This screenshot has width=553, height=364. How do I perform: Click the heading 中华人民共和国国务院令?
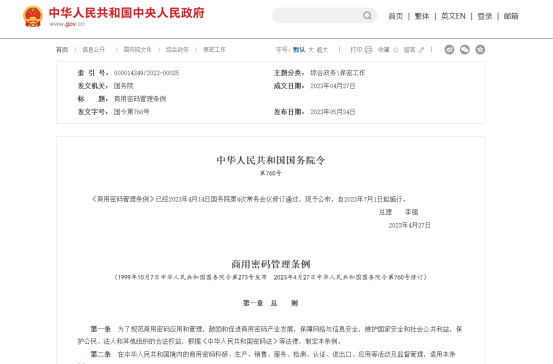(x=271, y=160)
